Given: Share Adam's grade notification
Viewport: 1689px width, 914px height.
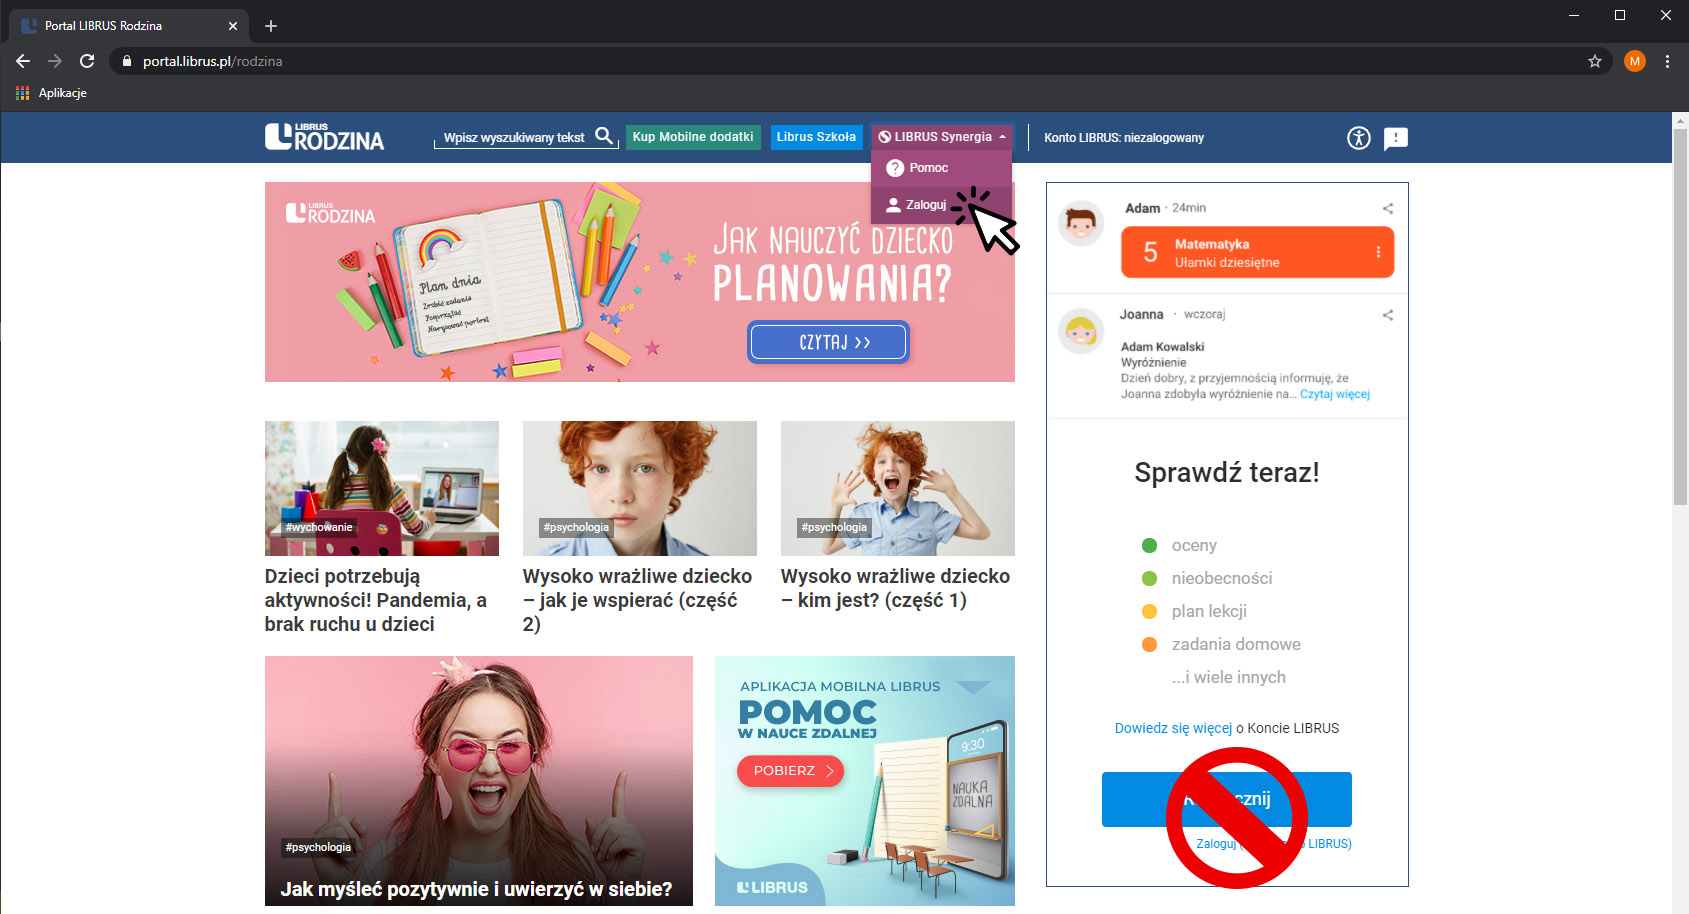Looking at the screenshot, I should (x=1387, y=208).
